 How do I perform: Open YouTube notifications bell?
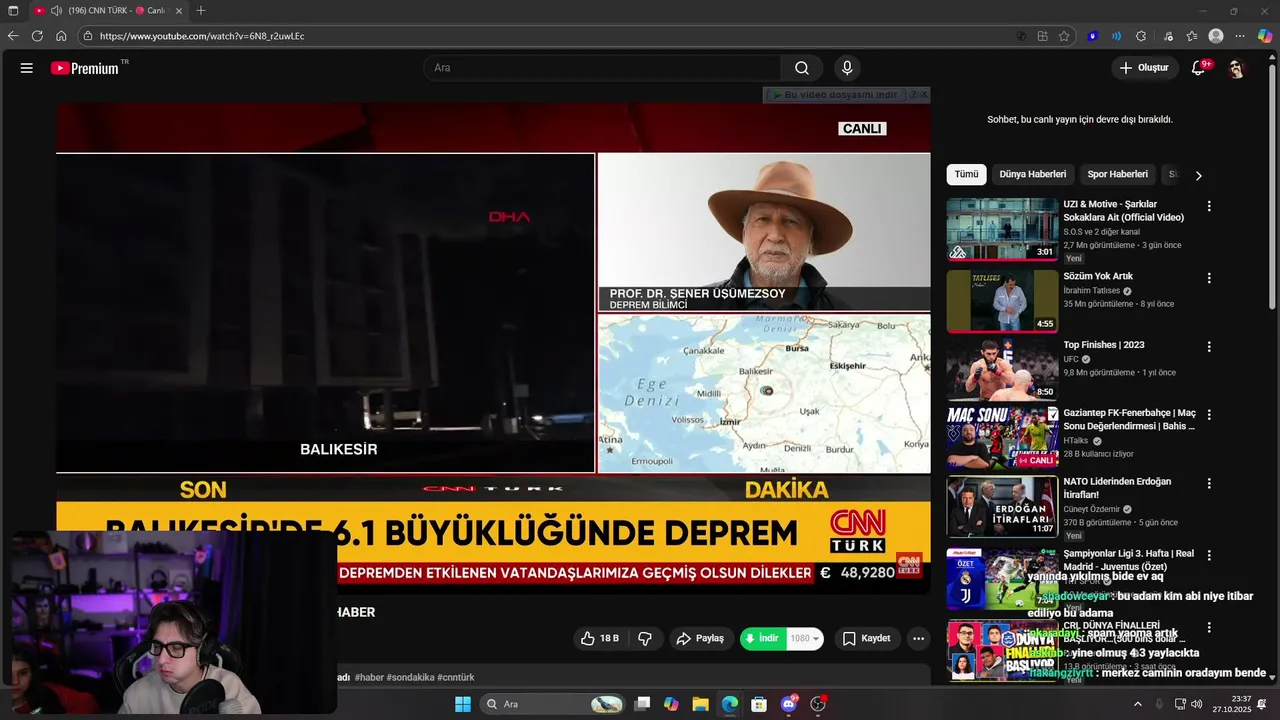[1198, 68]
